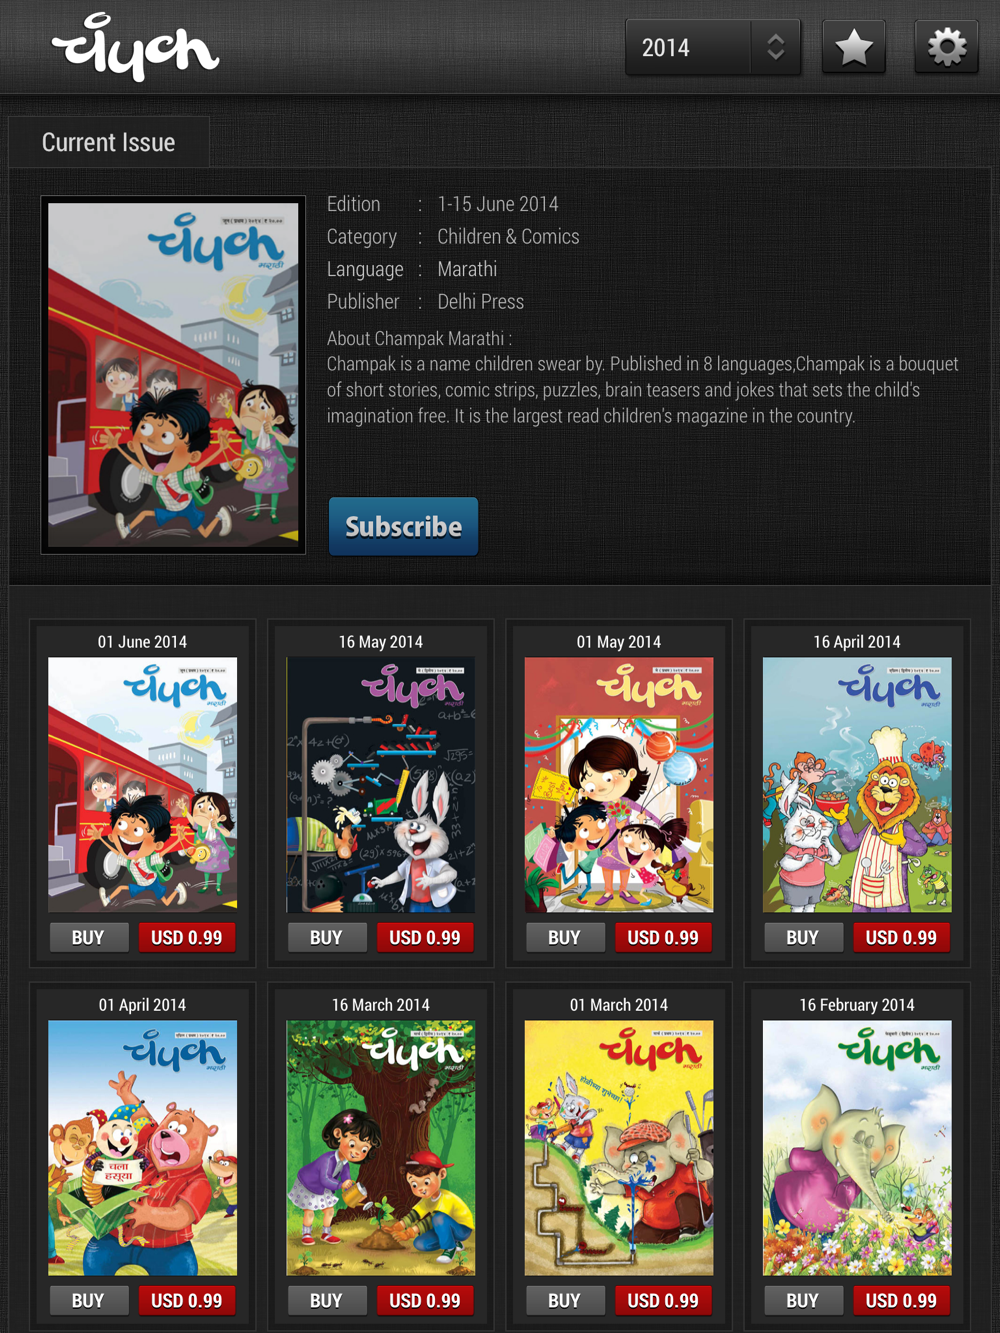This screenshot has height=1333, width=1000.
Task: Open the 16 February 2014 elephant cover
Action: pos(857,1147)
